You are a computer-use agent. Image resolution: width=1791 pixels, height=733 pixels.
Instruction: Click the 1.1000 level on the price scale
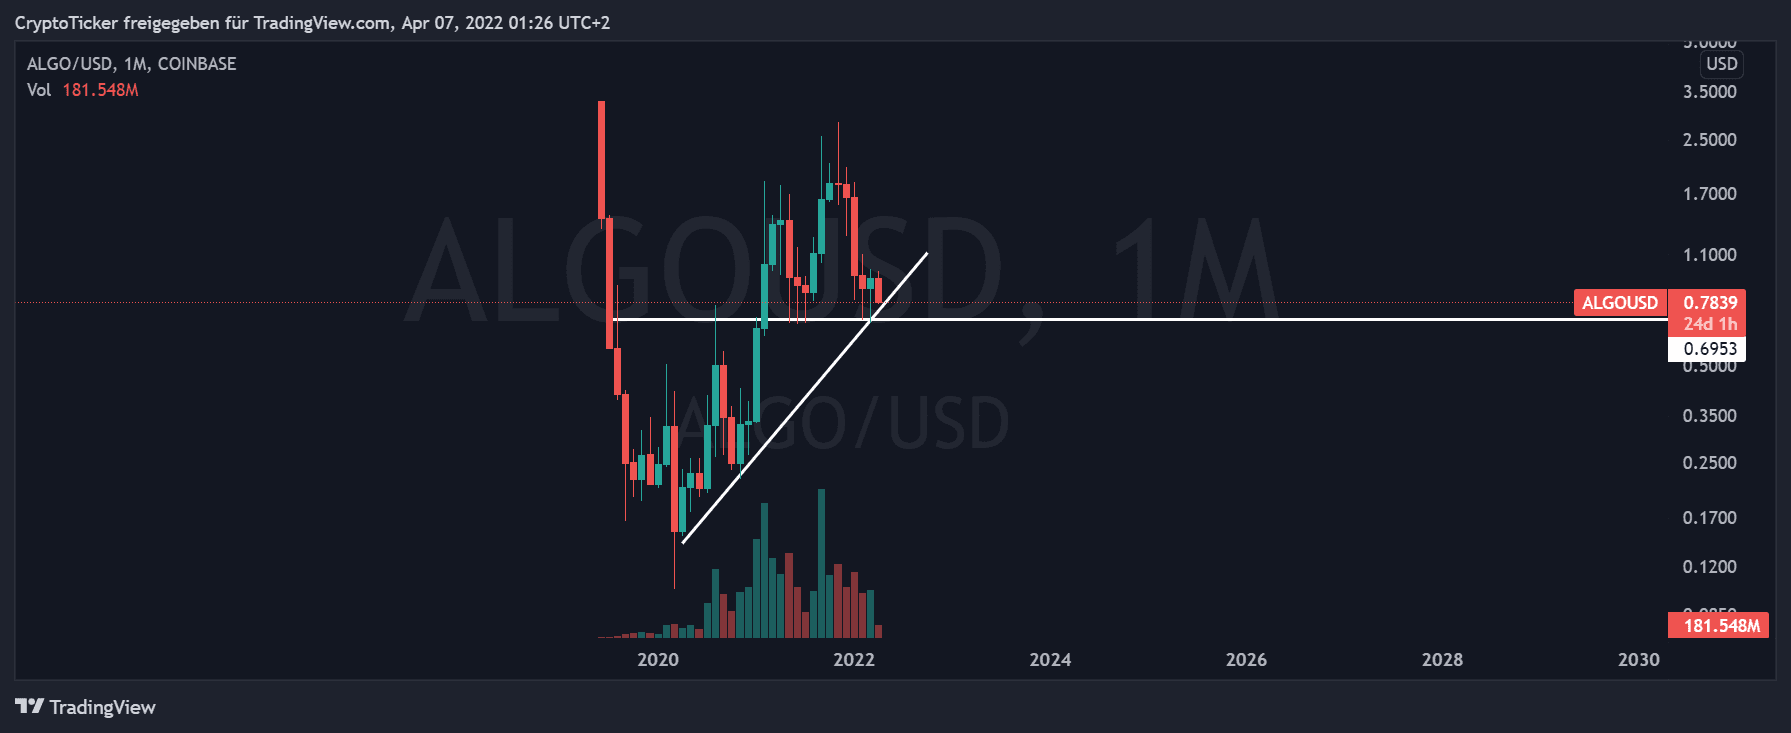tap(1709, 255)
